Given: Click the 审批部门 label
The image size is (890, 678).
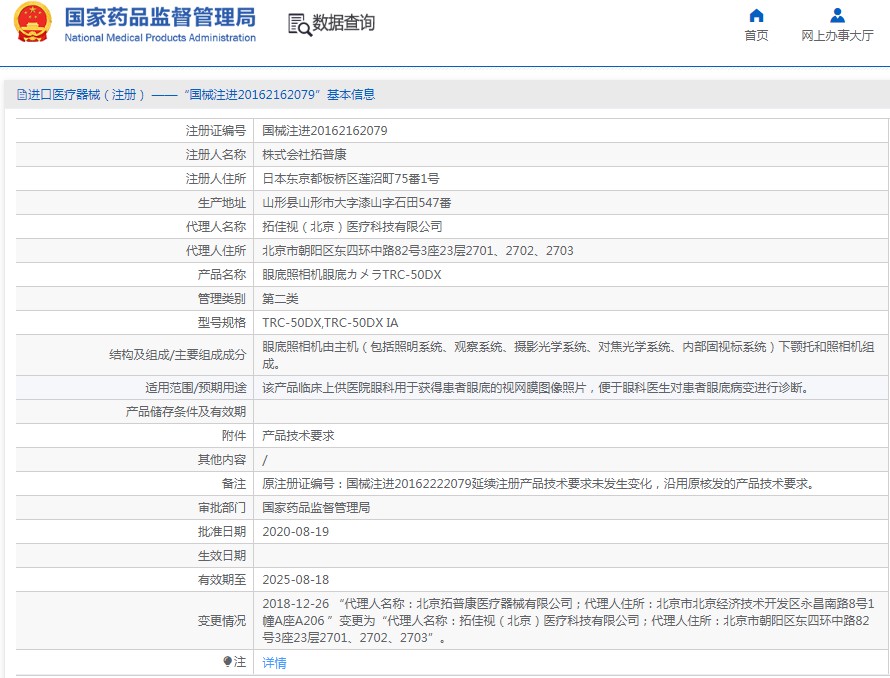Looking at the screenshot, I should pyautogui.click(x=222, y=508).
